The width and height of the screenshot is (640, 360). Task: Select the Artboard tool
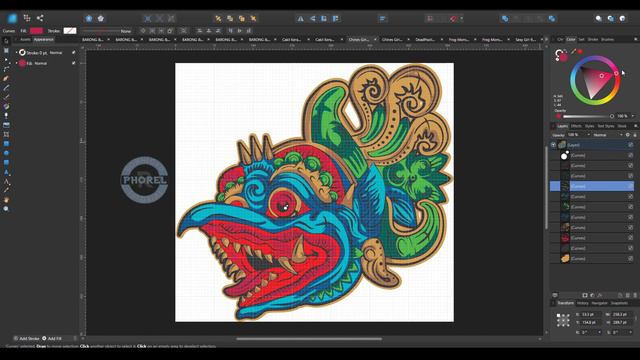point(6,50)
